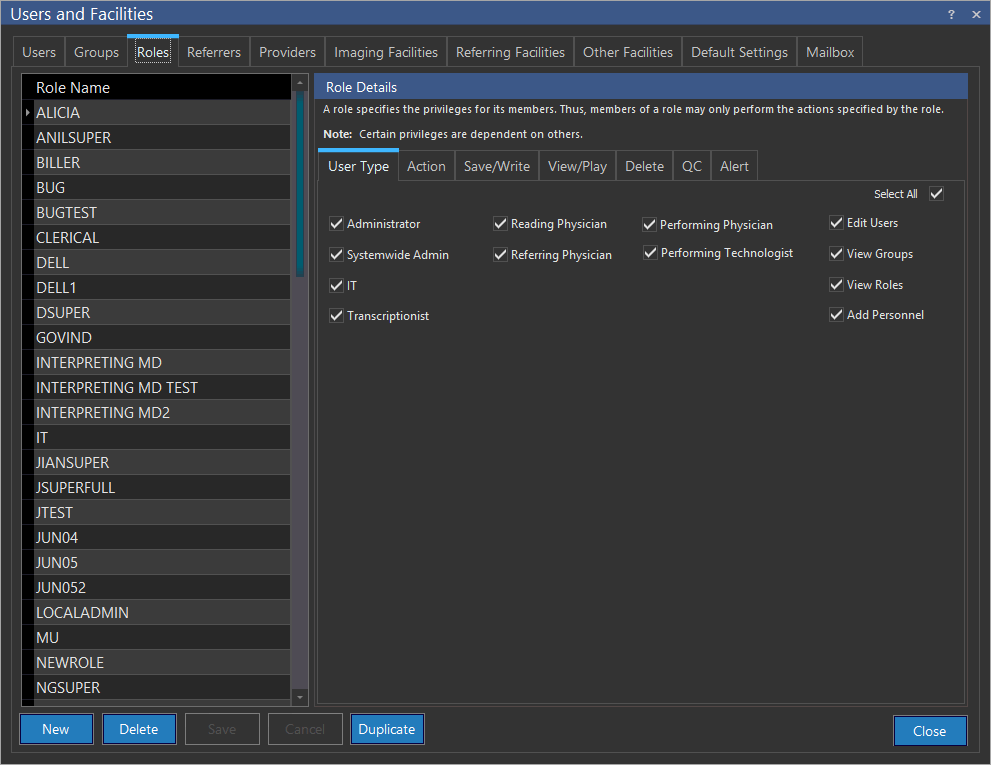Image resolution: width=991 pixels, height=765 pixels.
Task: Open the Save/Write privileges tab
Action: click(x=496, y=166)
